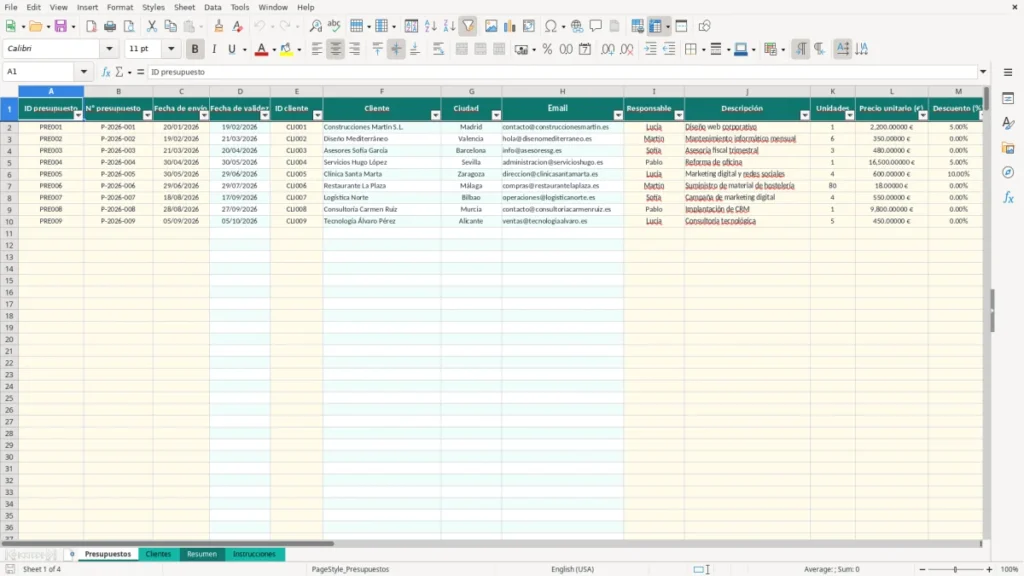The height and width of the screenshot is (576, 1024).
Task: Insert chart icon in toolbar
Action: pos(510,26)
